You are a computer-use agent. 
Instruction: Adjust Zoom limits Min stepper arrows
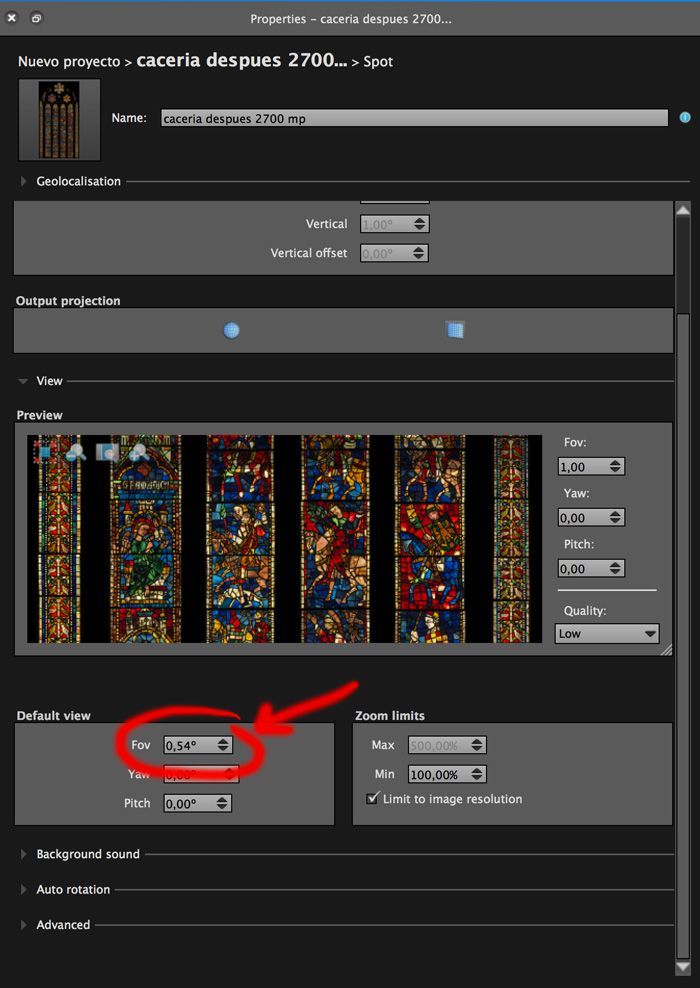click(478, 774)
